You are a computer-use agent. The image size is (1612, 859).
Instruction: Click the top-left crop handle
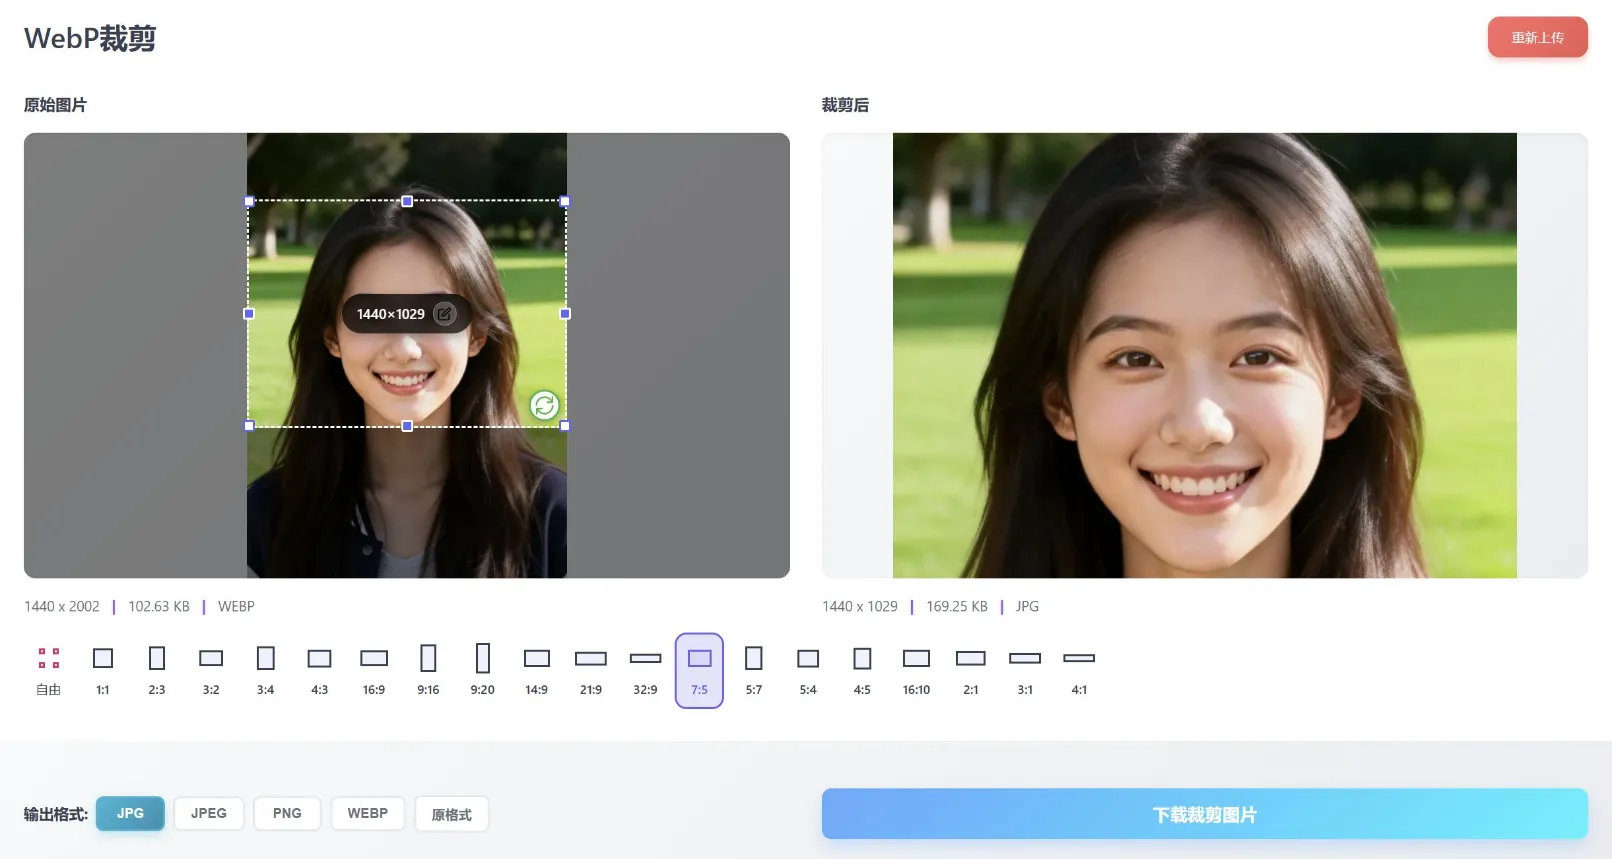249,201
